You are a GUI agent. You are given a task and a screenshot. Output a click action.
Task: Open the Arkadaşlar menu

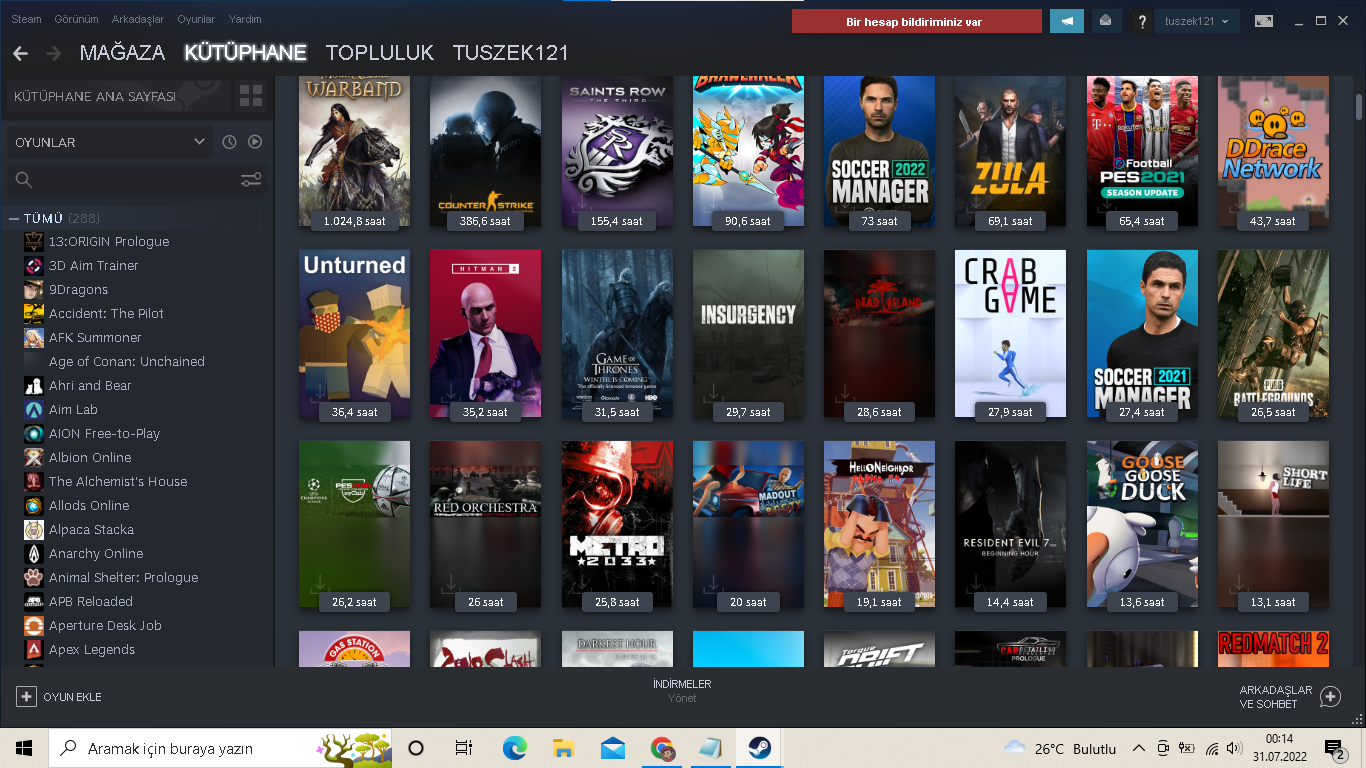click(138, 19)
